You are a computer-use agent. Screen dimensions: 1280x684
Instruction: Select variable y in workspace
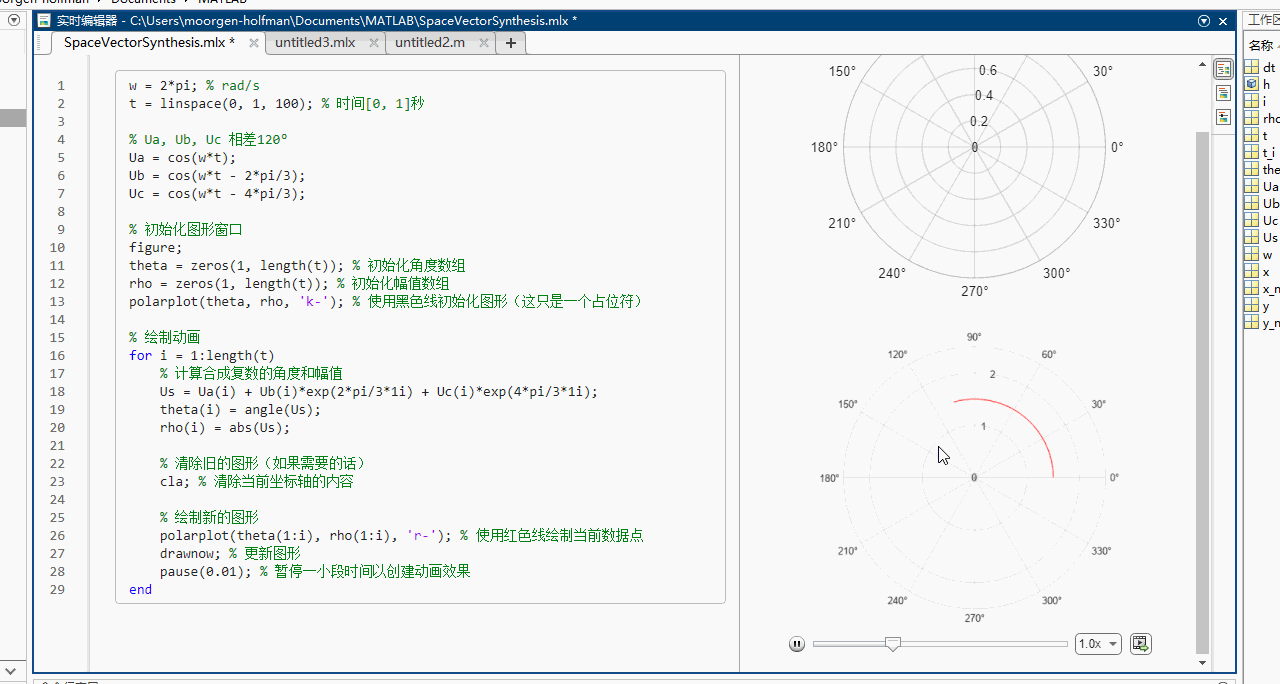coord(1262,305)
